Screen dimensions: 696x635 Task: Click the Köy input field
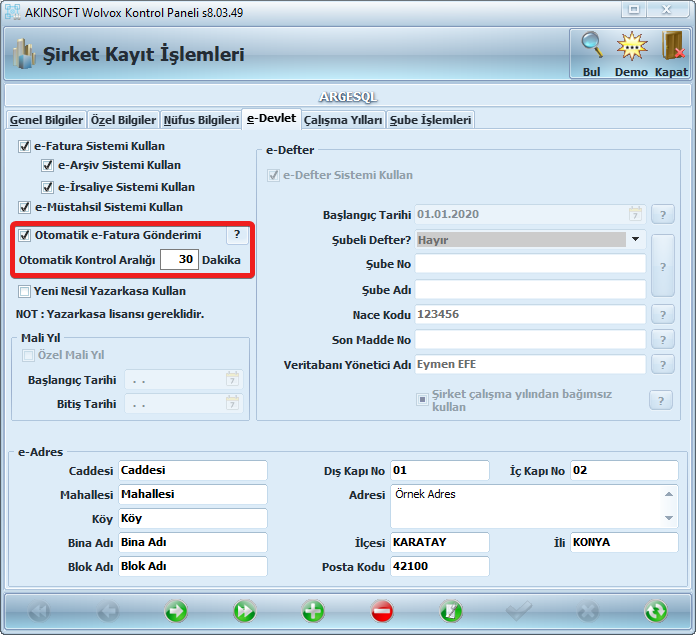click(193, 518)
